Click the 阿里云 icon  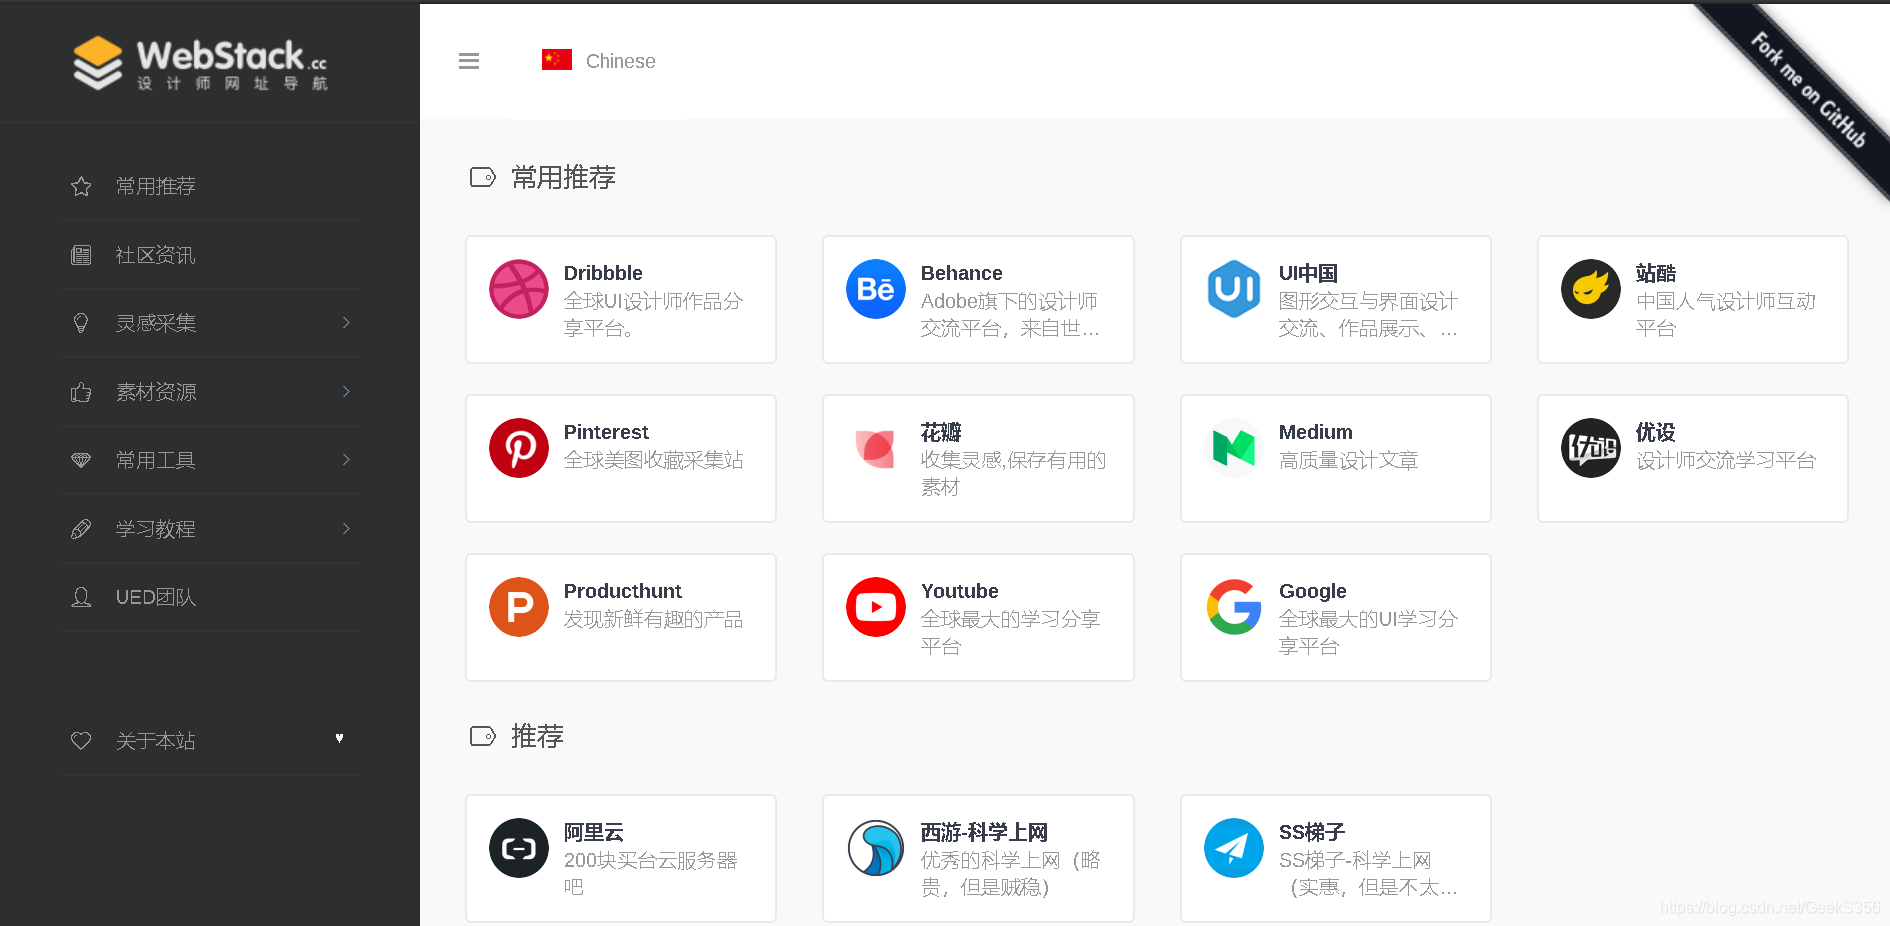click(519, 848)
